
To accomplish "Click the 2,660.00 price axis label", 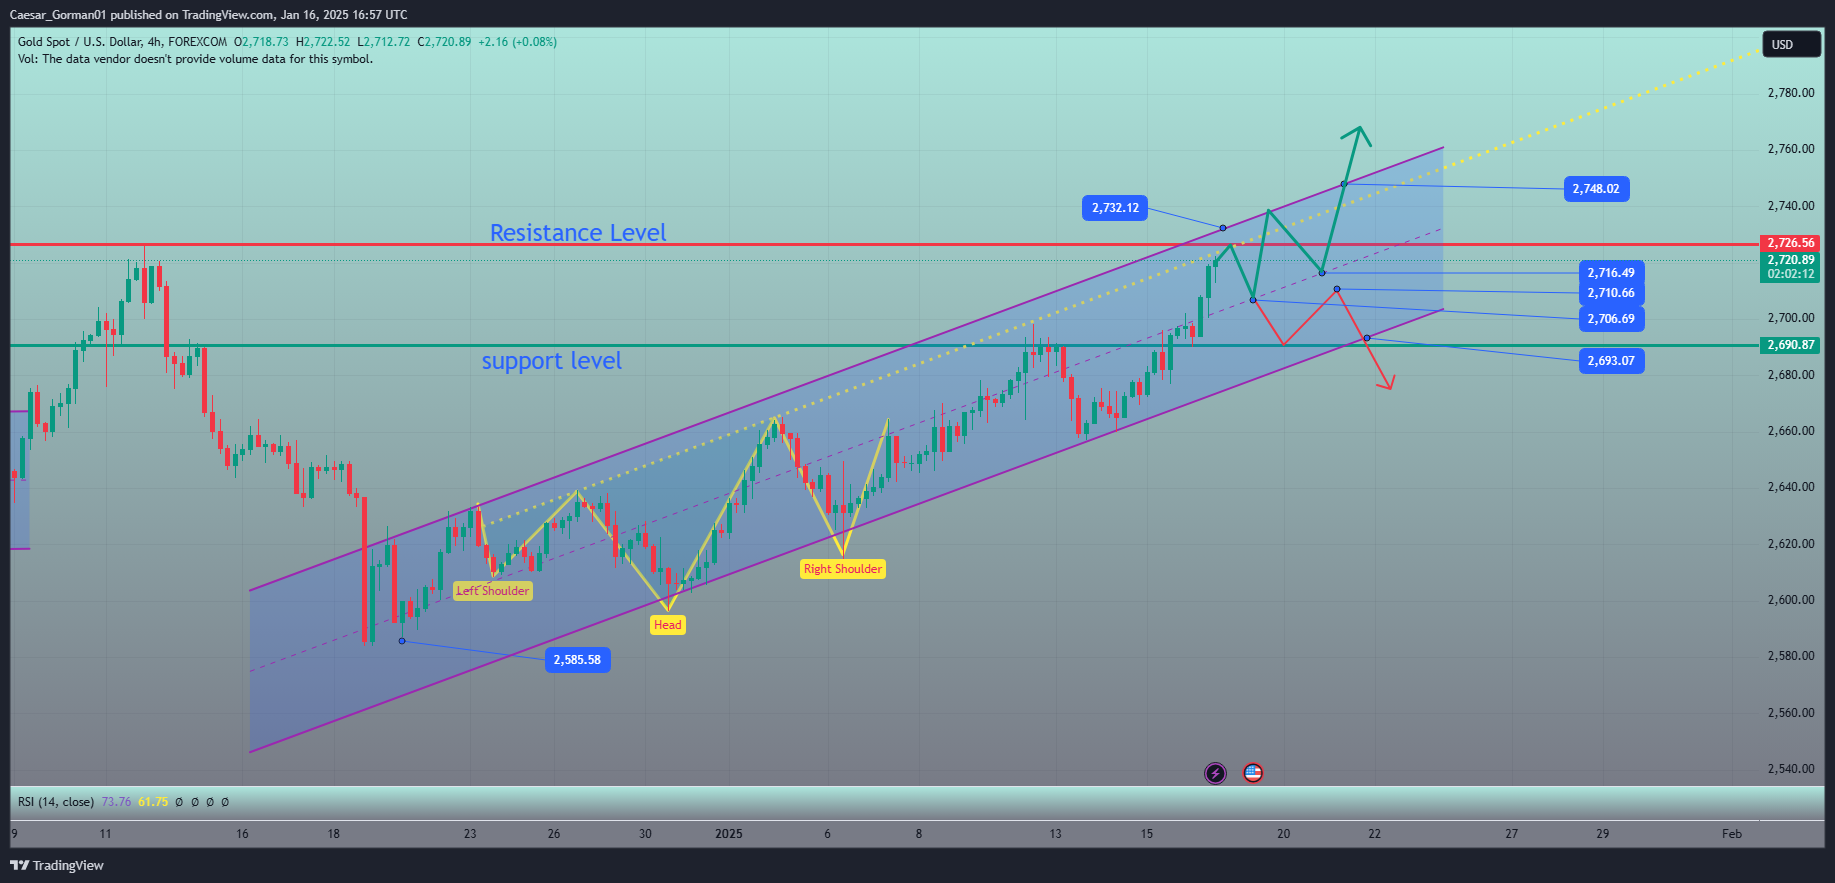I will click(1790, 431).
